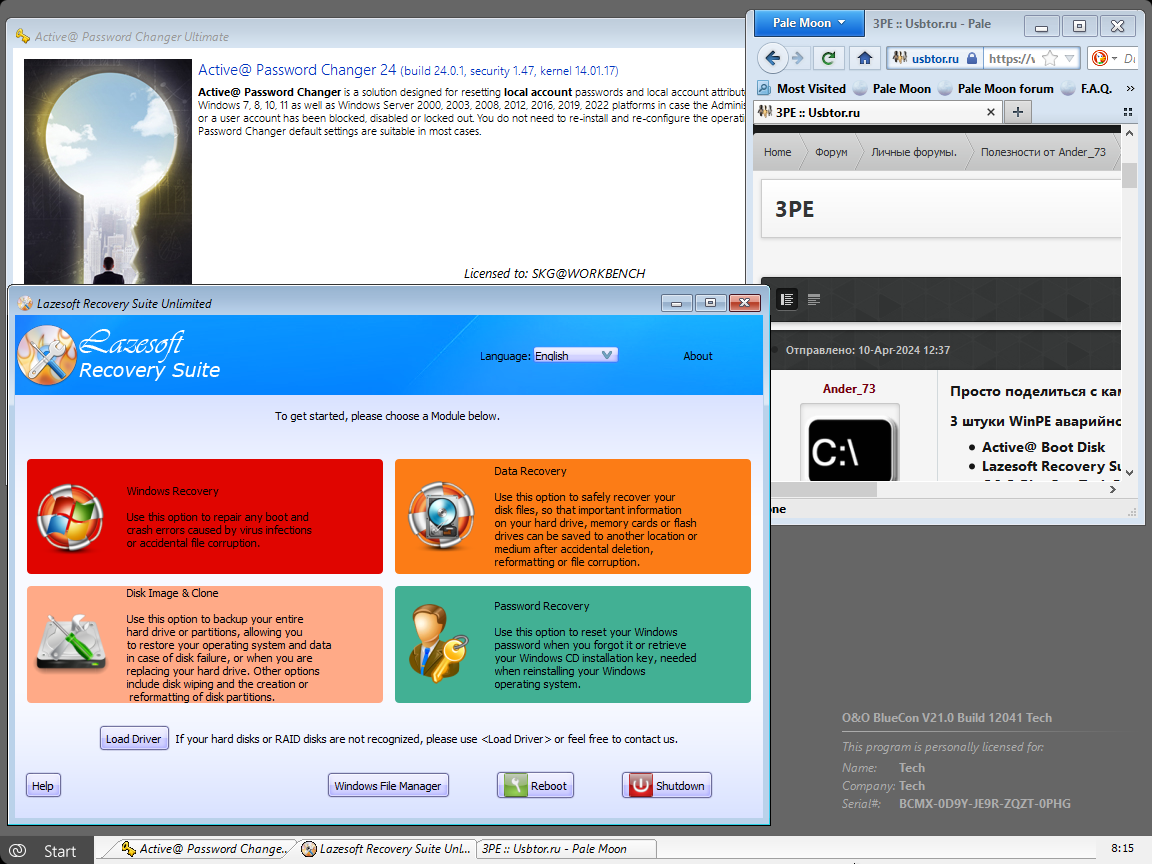Bookmark the page with the star icon
Image resolution: width=1152 pixels, height=864 pixels.
pyautogui.click(x=1050, y=58)
